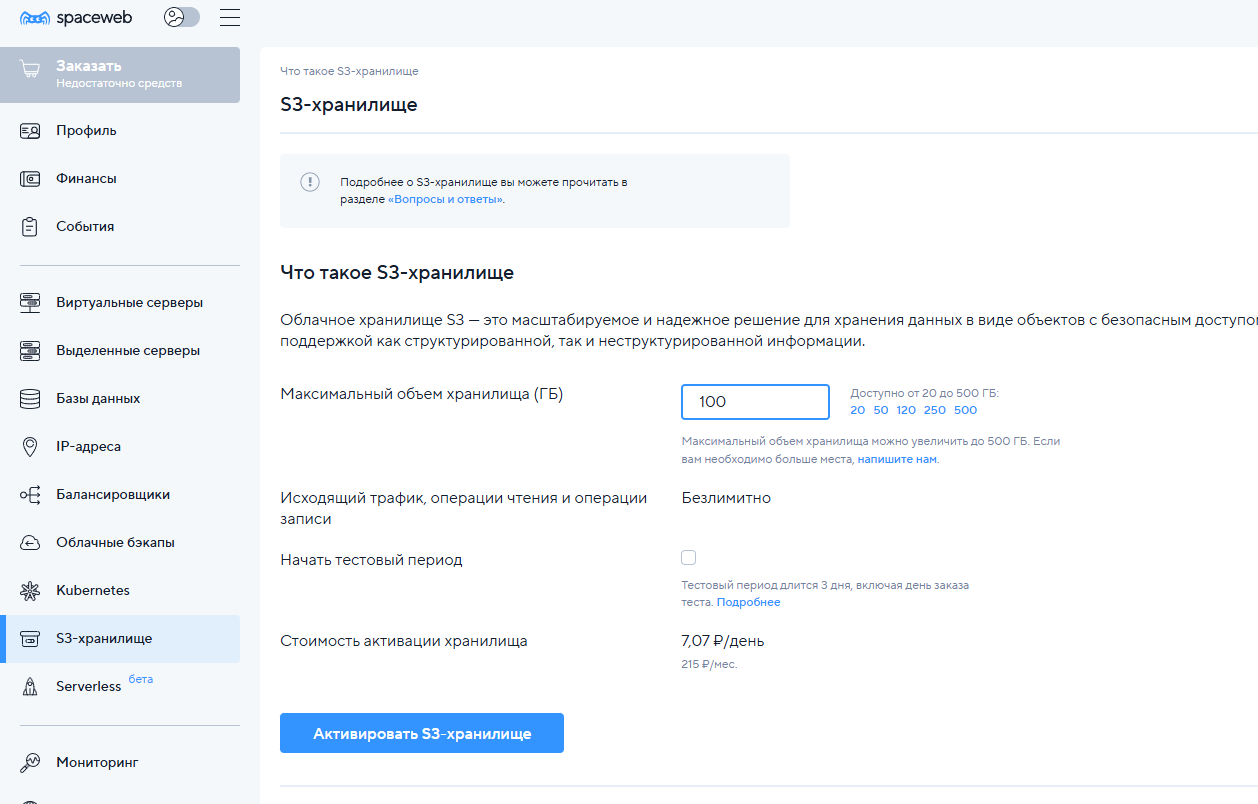Image resolution: width=1258 pixels, height=804 pixels.
Task: Select the 500 GB preset
Action: click(966, 410)
